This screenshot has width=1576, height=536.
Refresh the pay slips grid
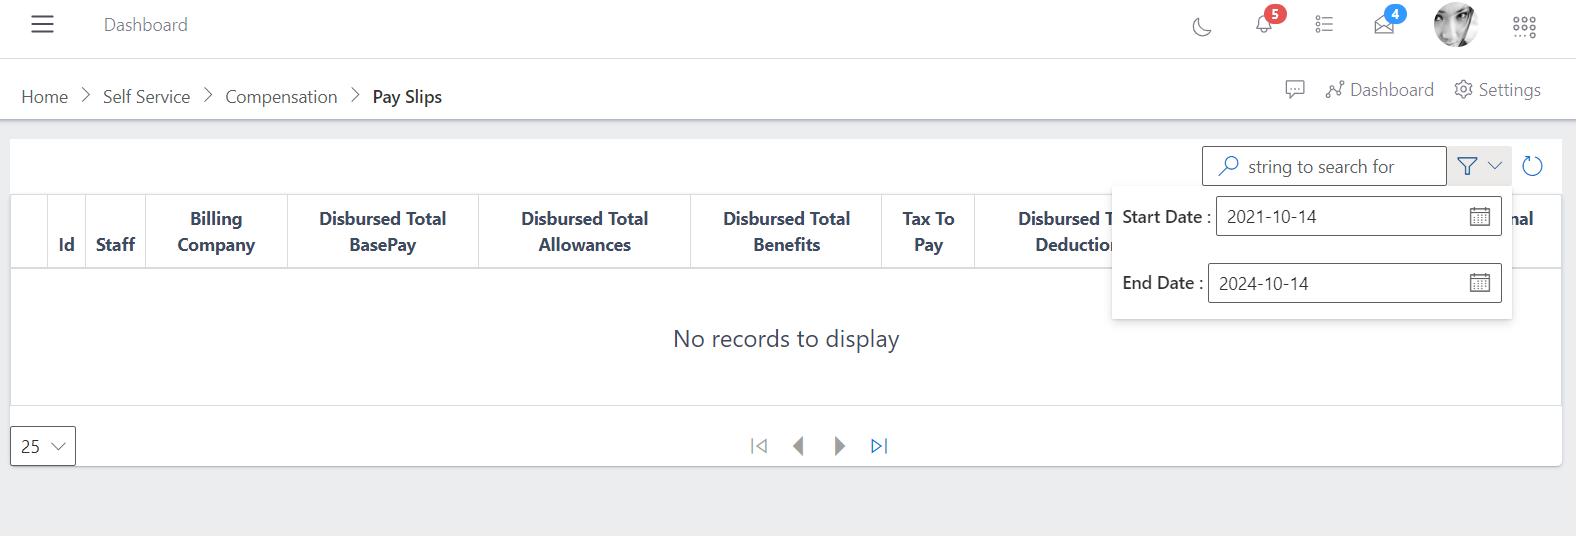click(x=1532, y=166)
